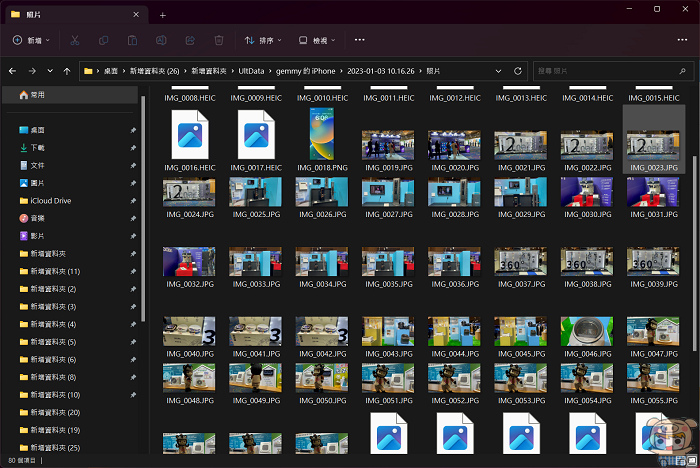The height and width of the screenshot is (468, 700).
Task: Open a new tab with plus button
Action: click(x=163, y=15)
